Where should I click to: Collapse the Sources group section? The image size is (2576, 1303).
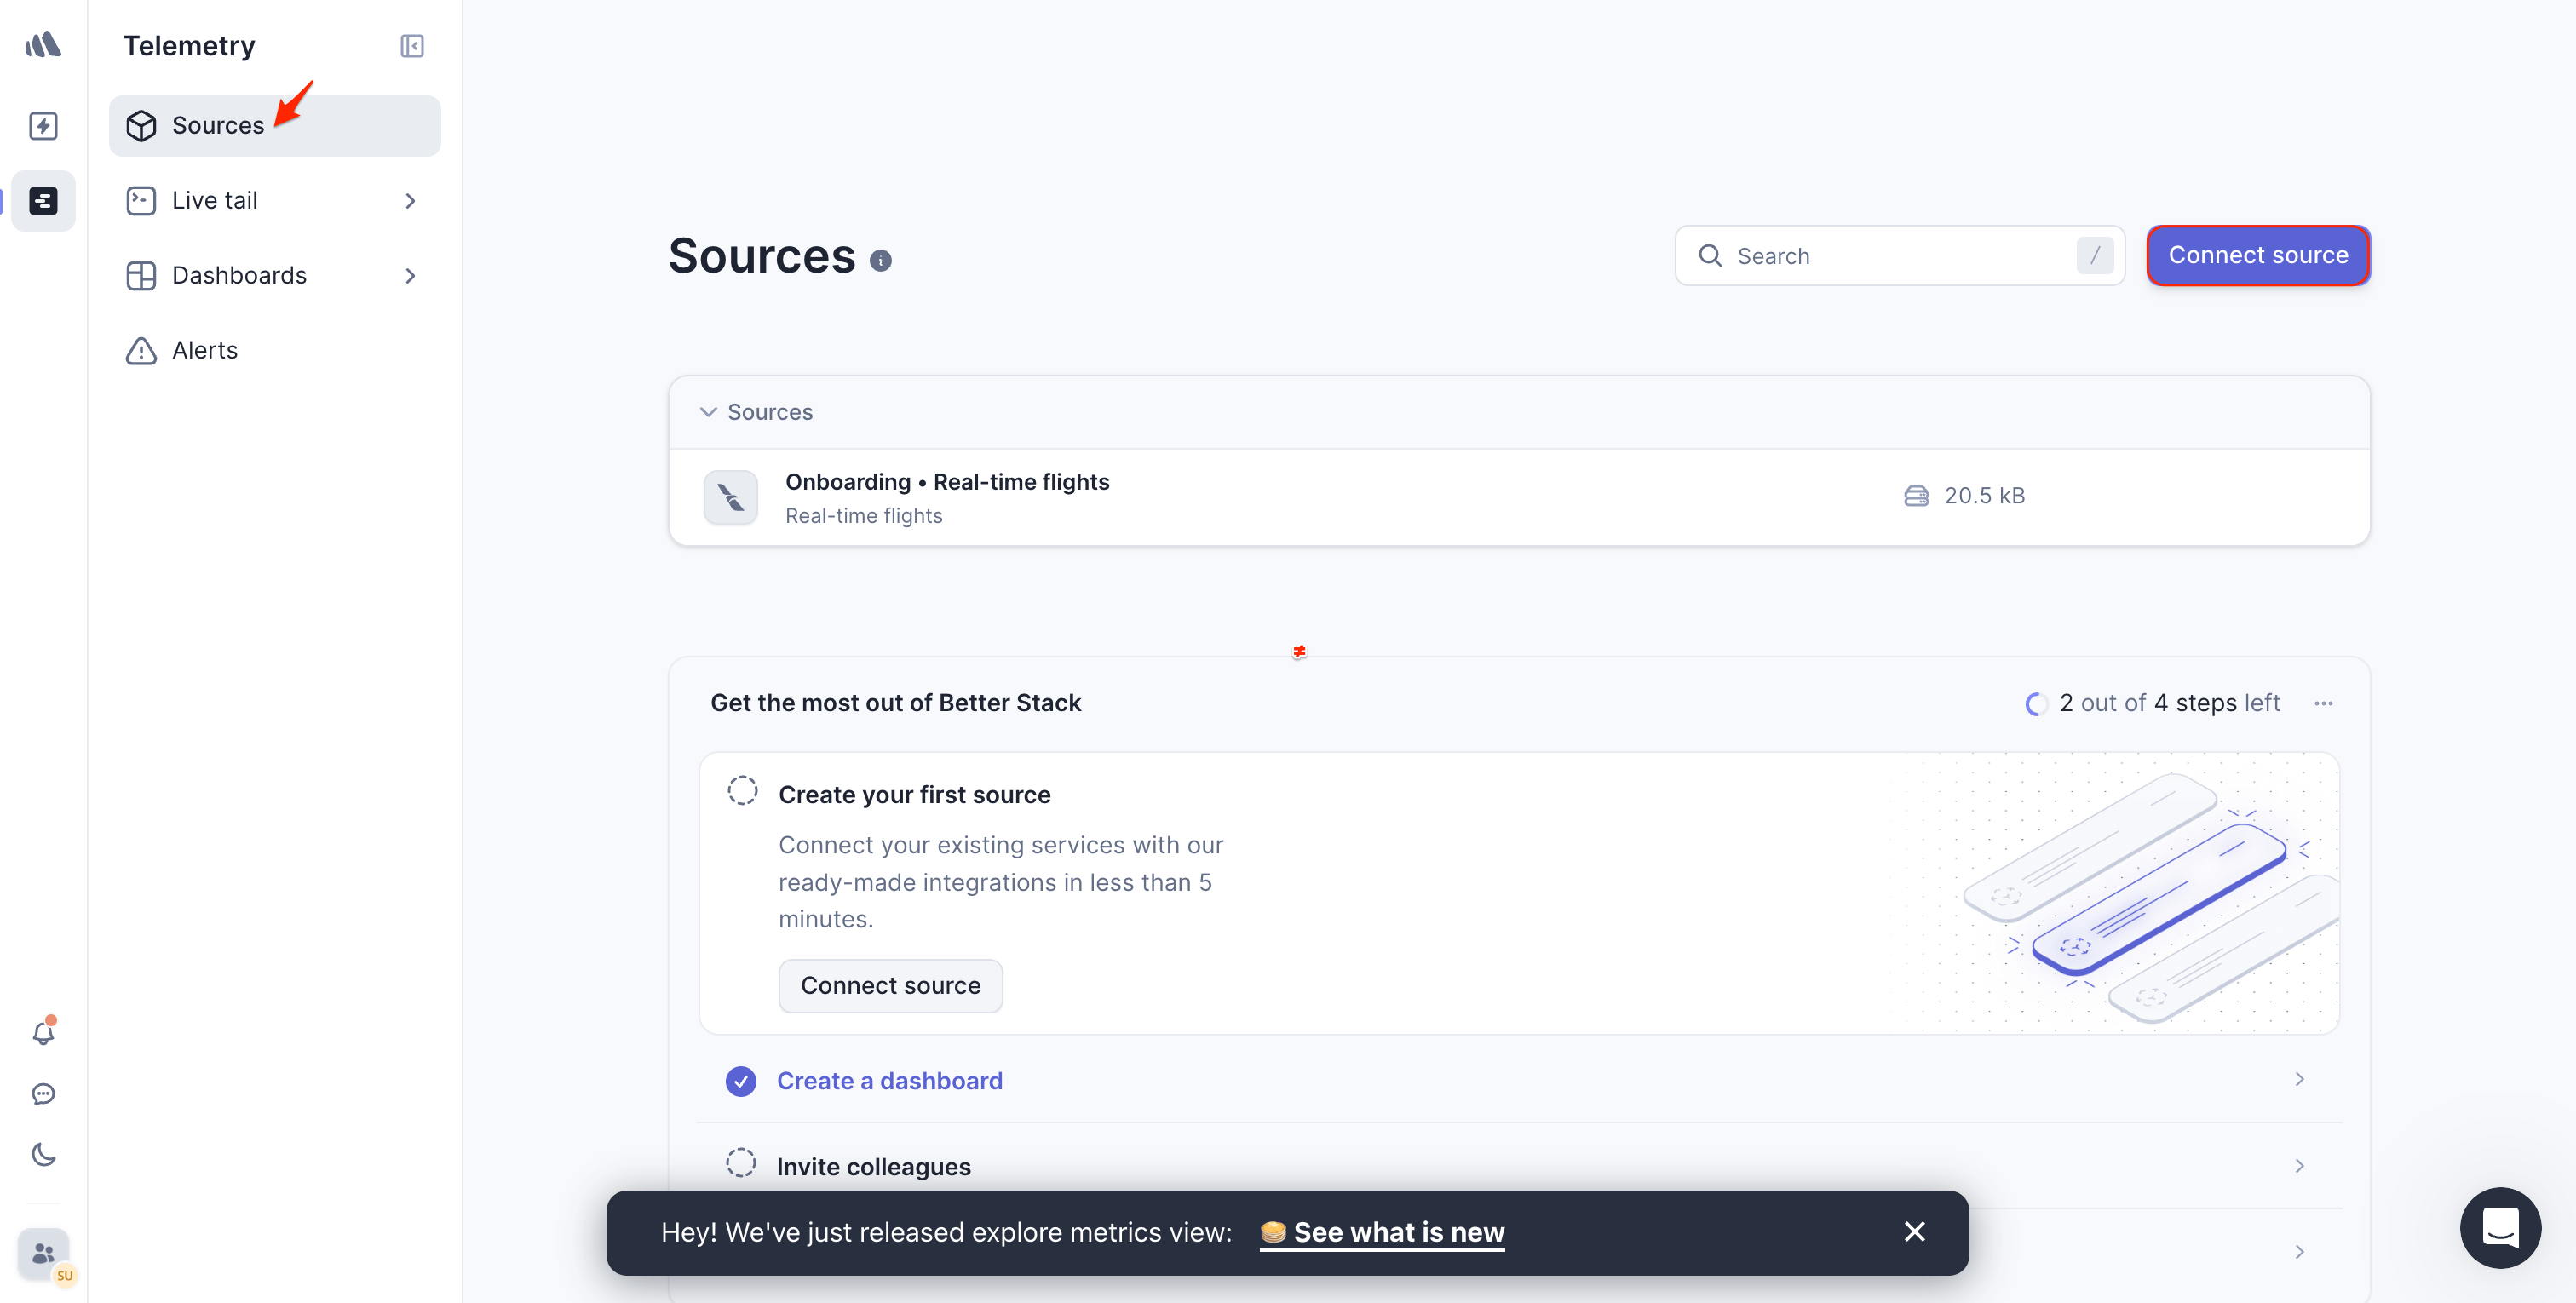click(x=708, y=412)
